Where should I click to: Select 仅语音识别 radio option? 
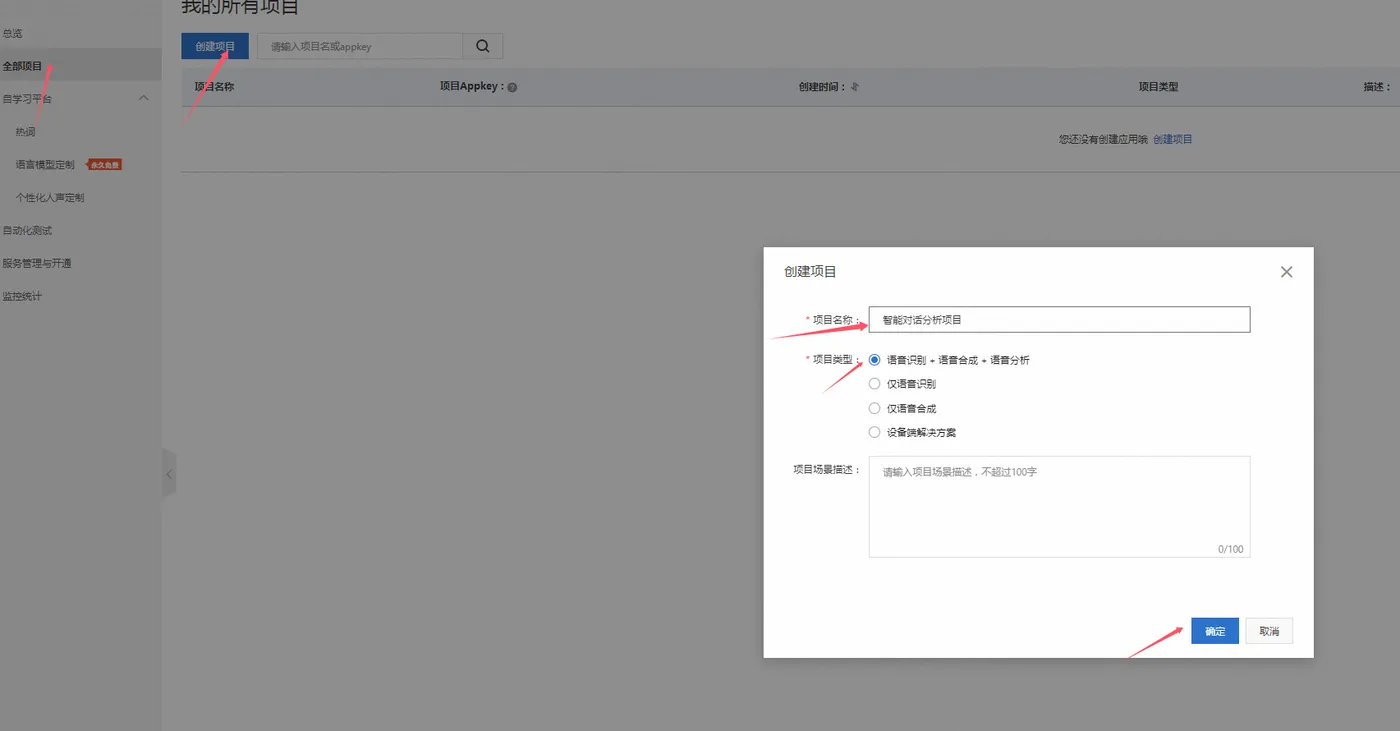875,384
